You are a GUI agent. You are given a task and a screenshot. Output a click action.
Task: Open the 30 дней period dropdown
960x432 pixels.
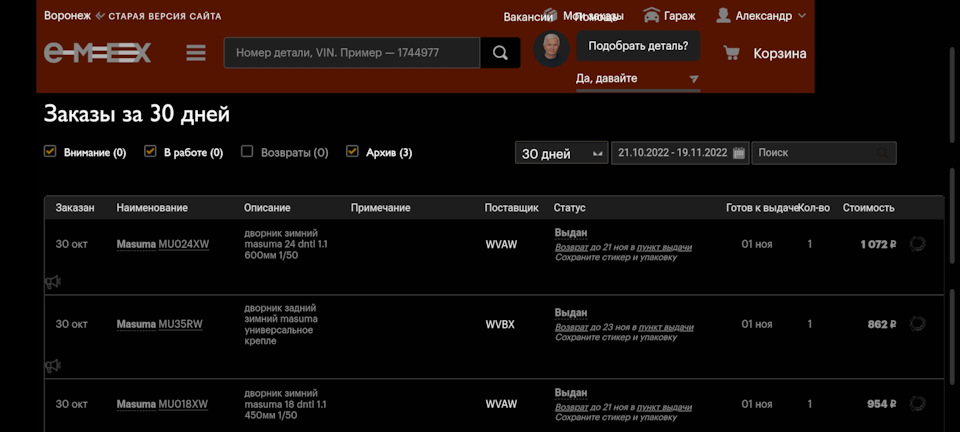pyautogui.click(x=561, y=153)
